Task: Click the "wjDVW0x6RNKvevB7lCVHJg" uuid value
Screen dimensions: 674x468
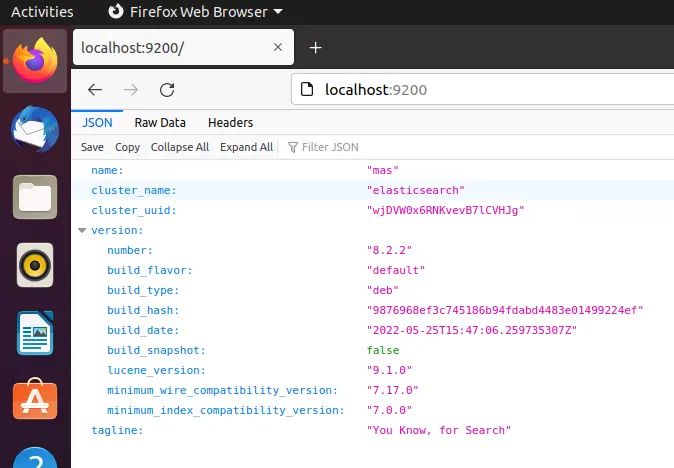Action: pos(446,210)
